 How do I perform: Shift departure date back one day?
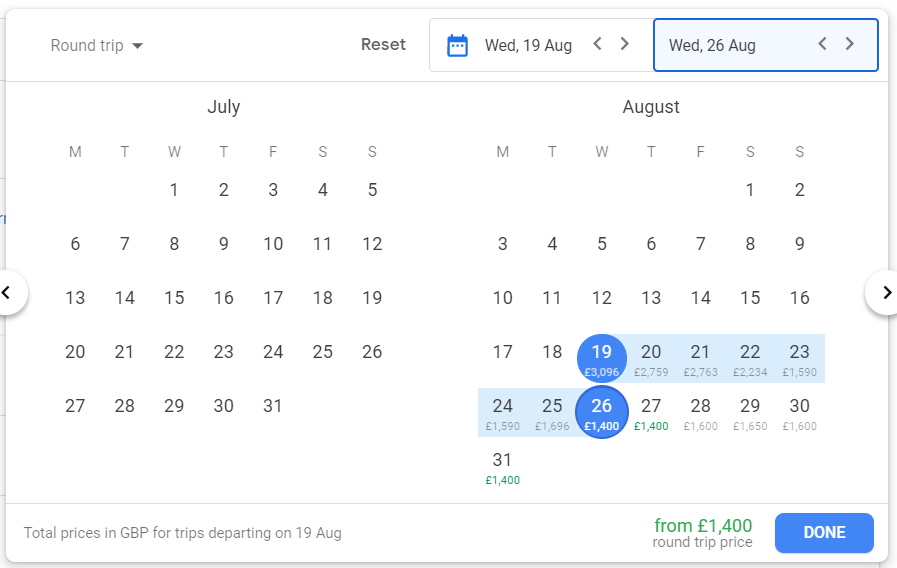(597, 44)
